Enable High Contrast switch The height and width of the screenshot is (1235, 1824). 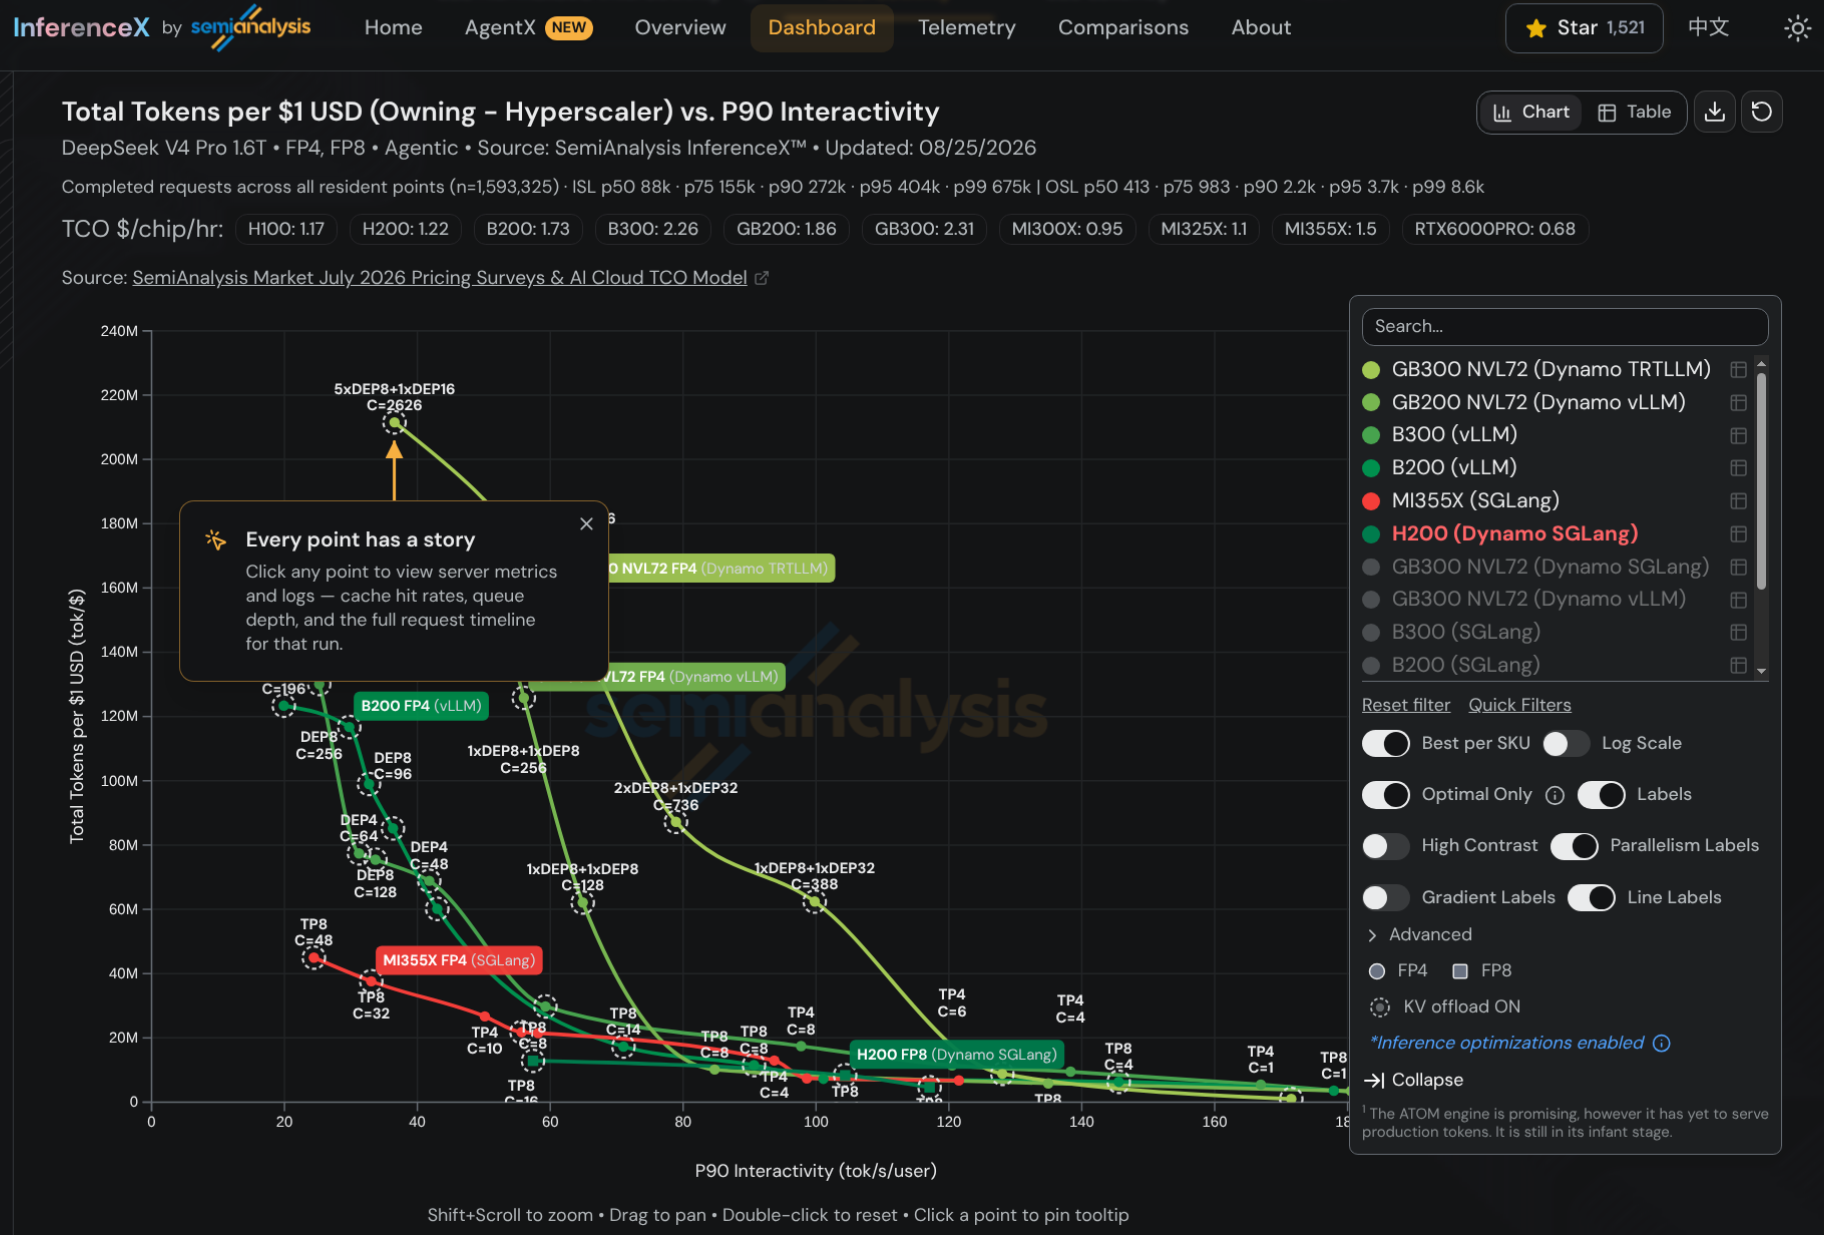[x=1386, y=846]
